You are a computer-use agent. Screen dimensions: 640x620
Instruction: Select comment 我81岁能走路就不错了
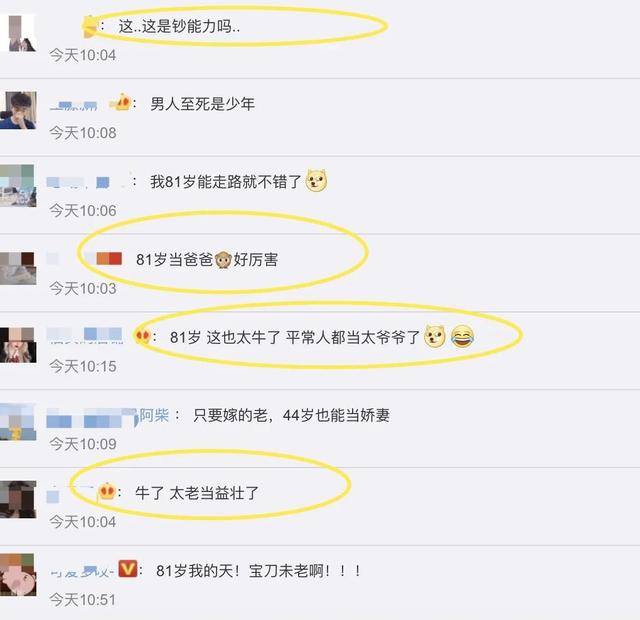(x=226, y=181)
